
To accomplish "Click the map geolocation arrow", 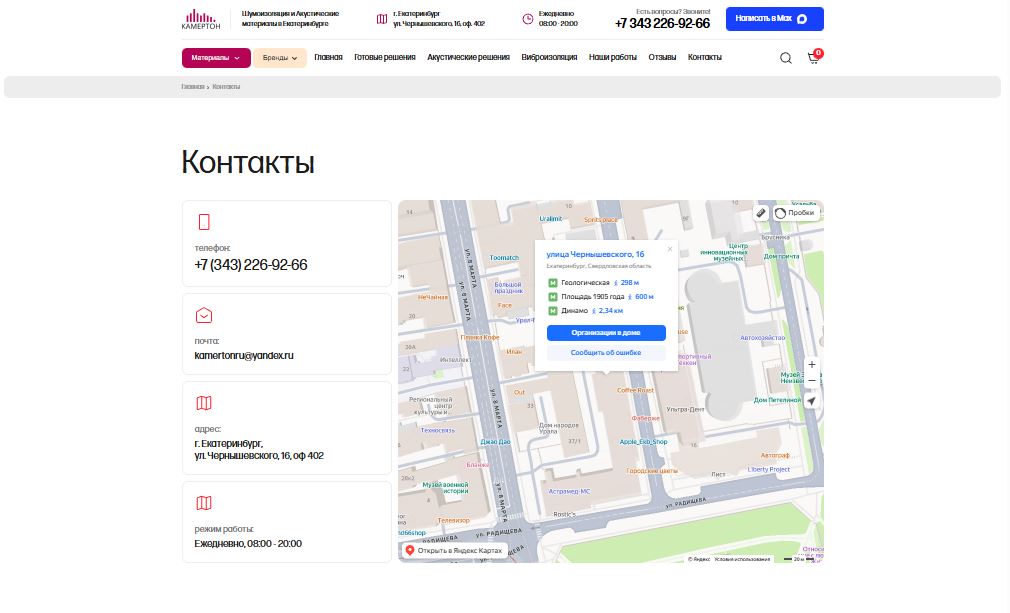I will [x=812, y=401].
